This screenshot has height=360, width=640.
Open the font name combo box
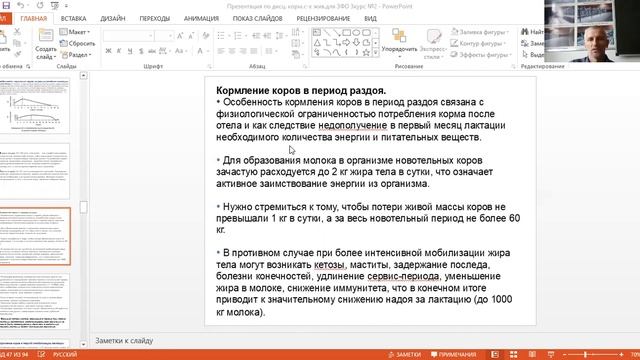(x=129, y=36)
